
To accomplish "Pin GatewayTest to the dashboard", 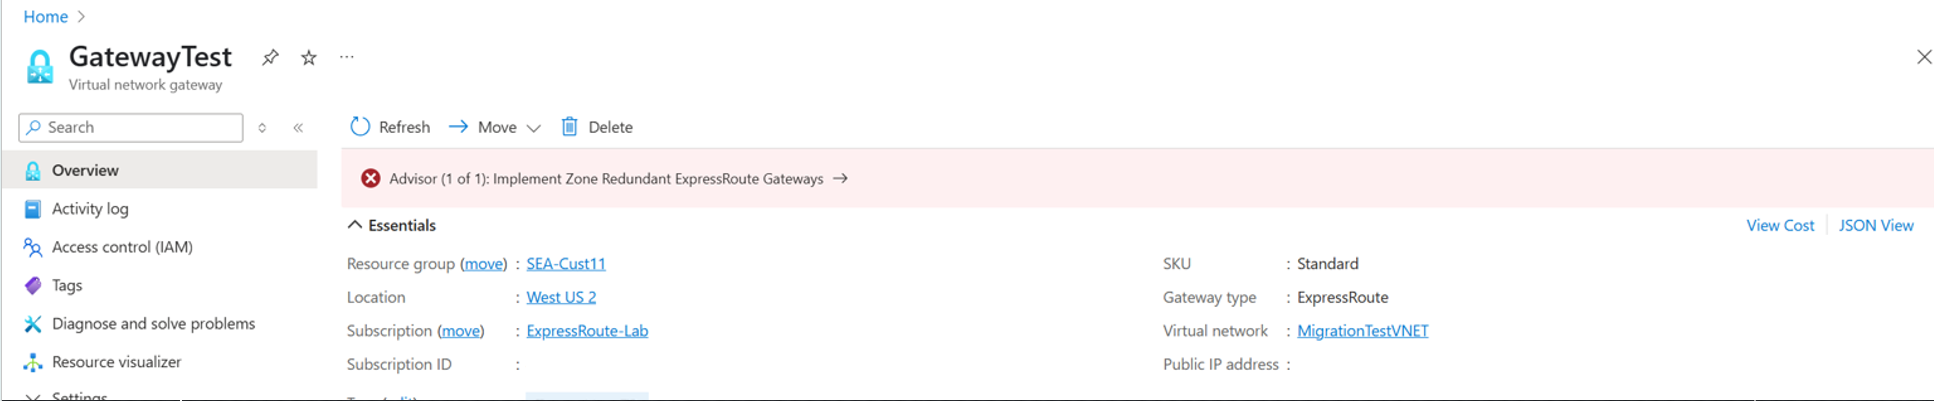I will point(270,58).
